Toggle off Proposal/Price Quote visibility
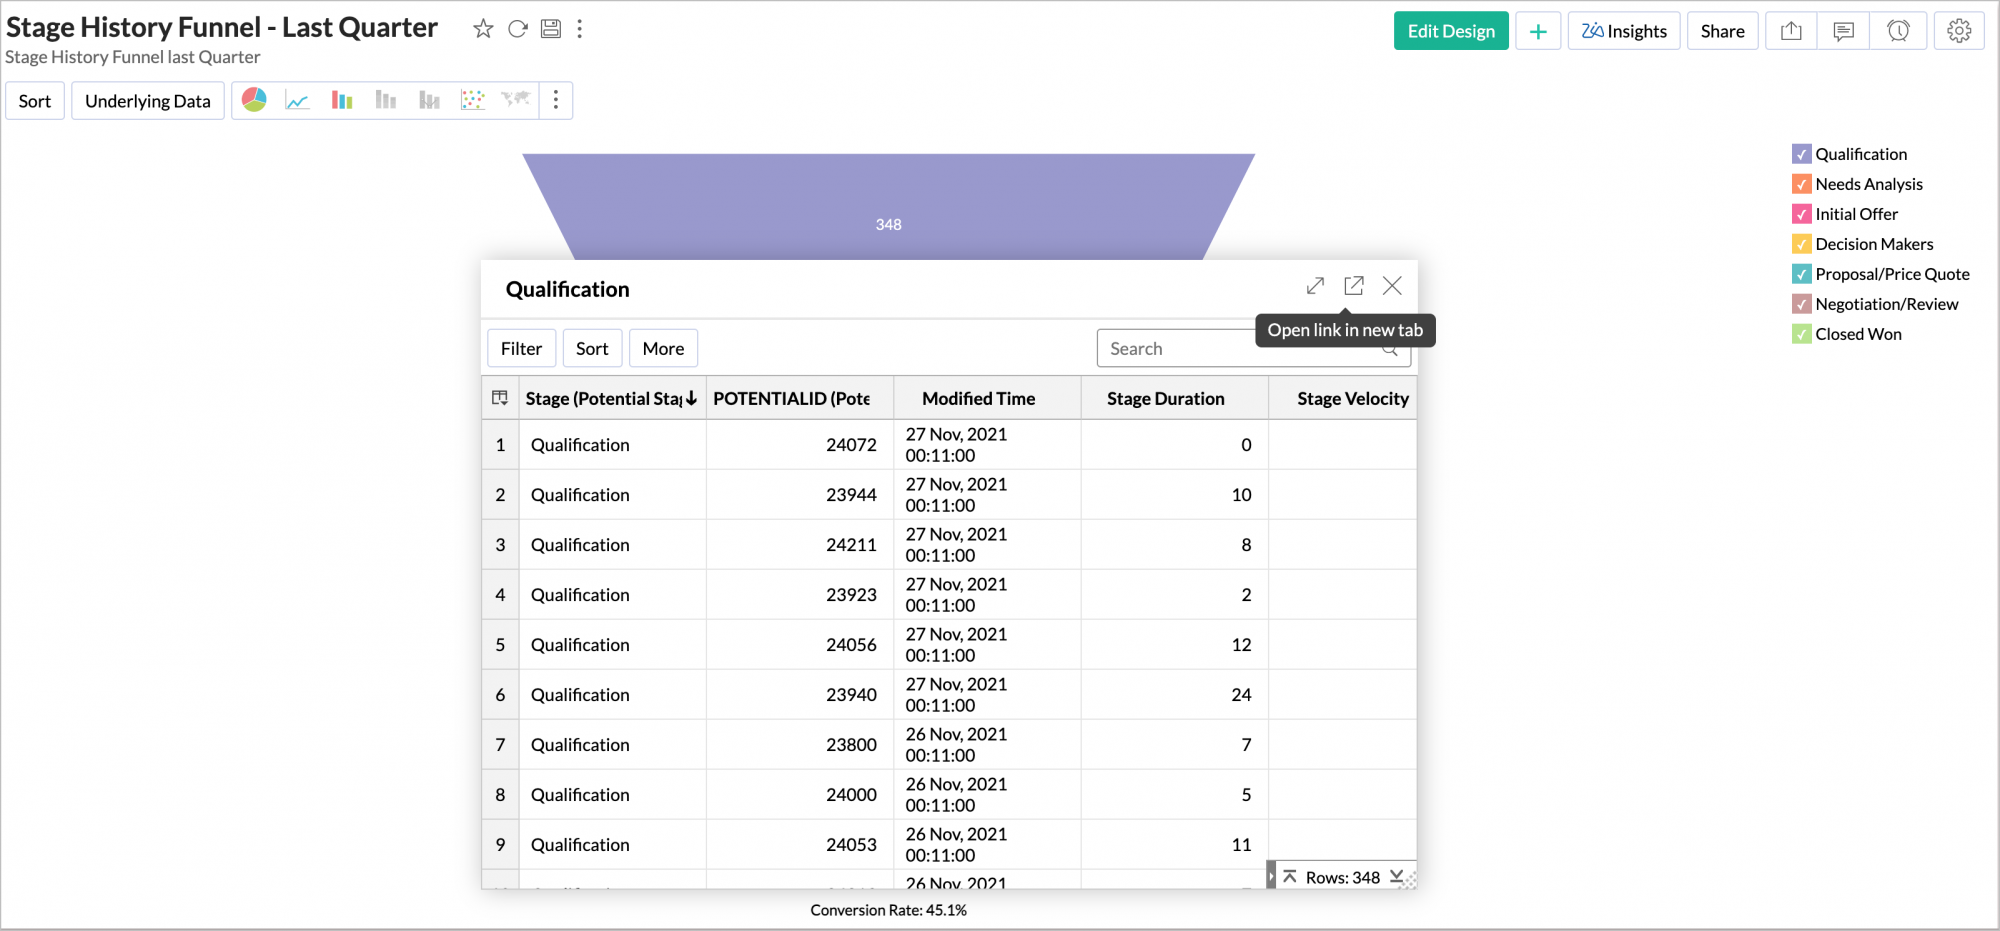Viewport: 2000px width, 931px height. (x=1802, y=273)
